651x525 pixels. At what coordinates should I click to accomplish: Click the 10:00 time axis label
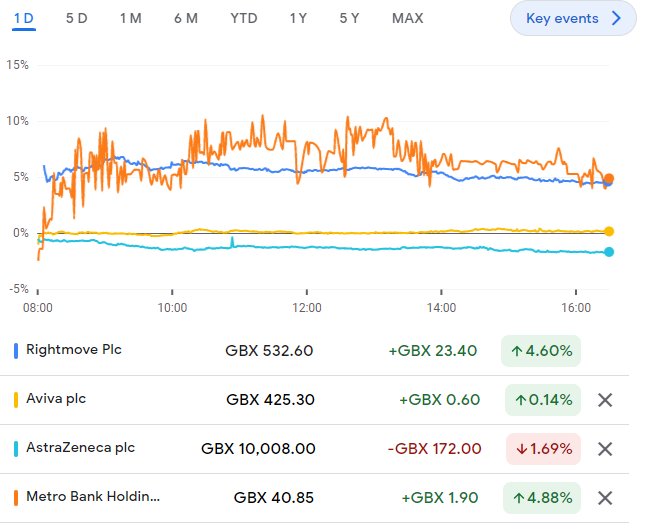click(x=172, y=308)
